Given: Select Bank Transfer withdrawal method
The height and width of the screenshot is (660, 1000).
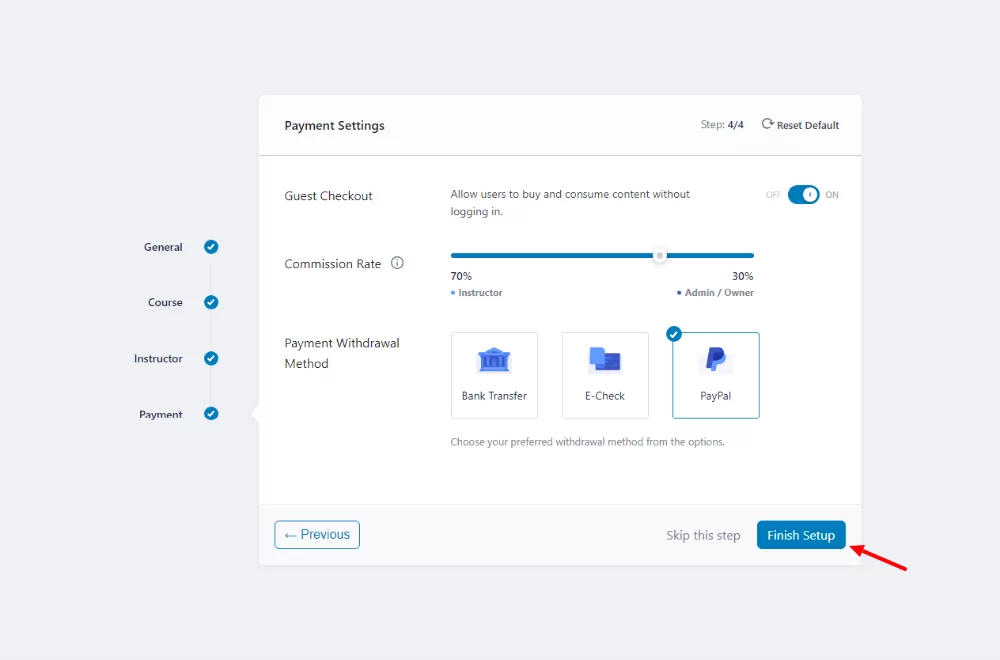Looking at the screenshot, I should 494,375.
